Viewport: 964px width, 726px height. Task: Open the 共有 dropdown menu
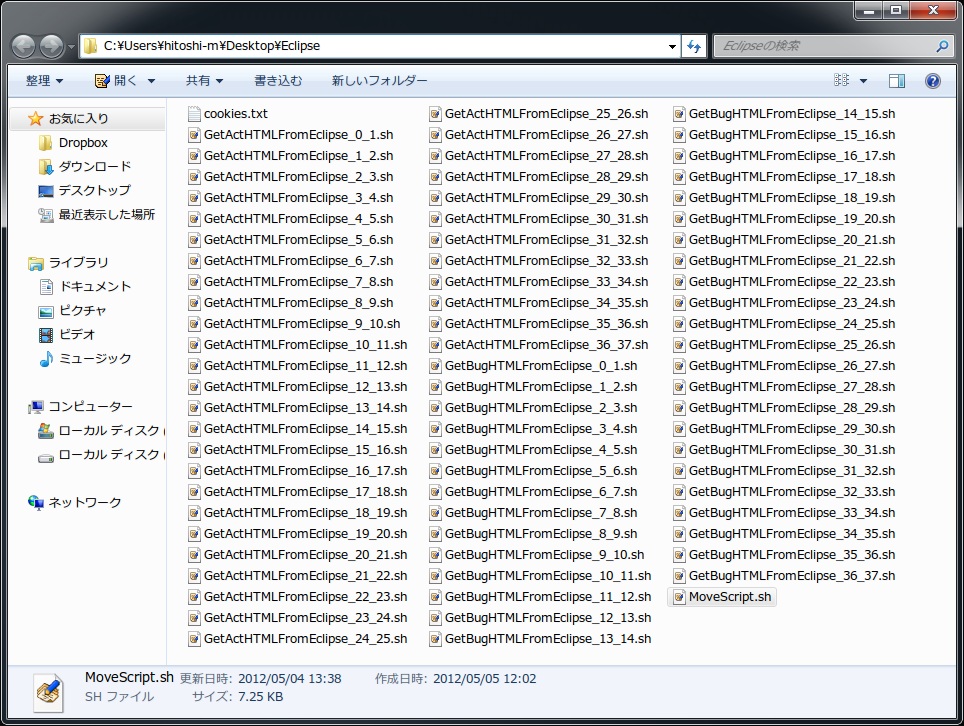[x=204, y=81]
